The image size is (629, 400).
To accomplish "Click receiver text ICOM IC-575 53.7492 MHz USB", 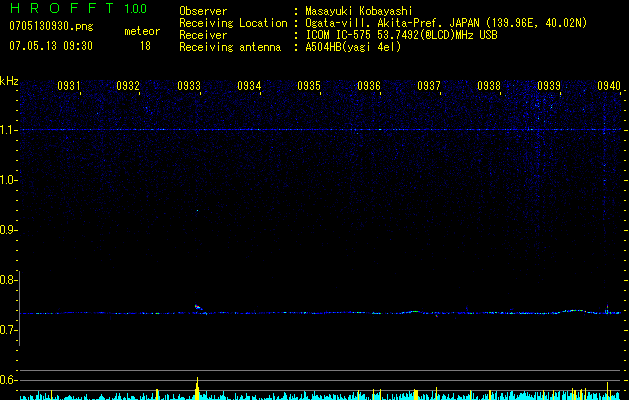I will [x=401, y=35].
